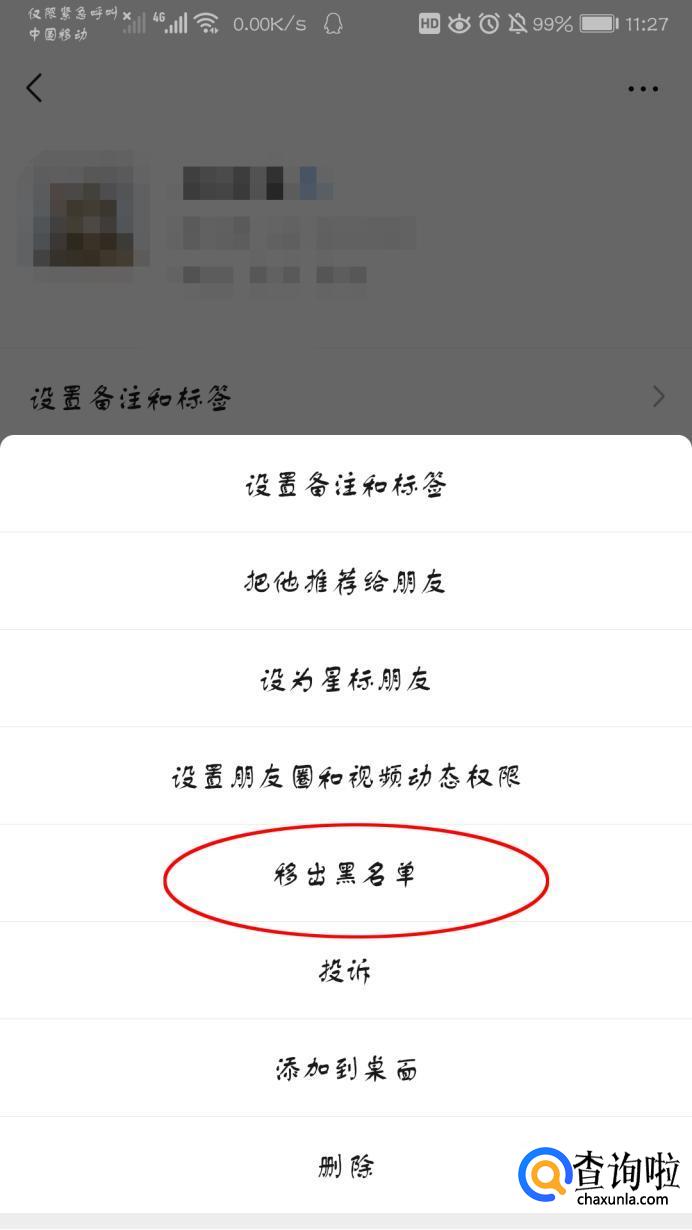Open 设置朋友圈和视频动态权限 option

pyautogui.click(x=346, y=776)
